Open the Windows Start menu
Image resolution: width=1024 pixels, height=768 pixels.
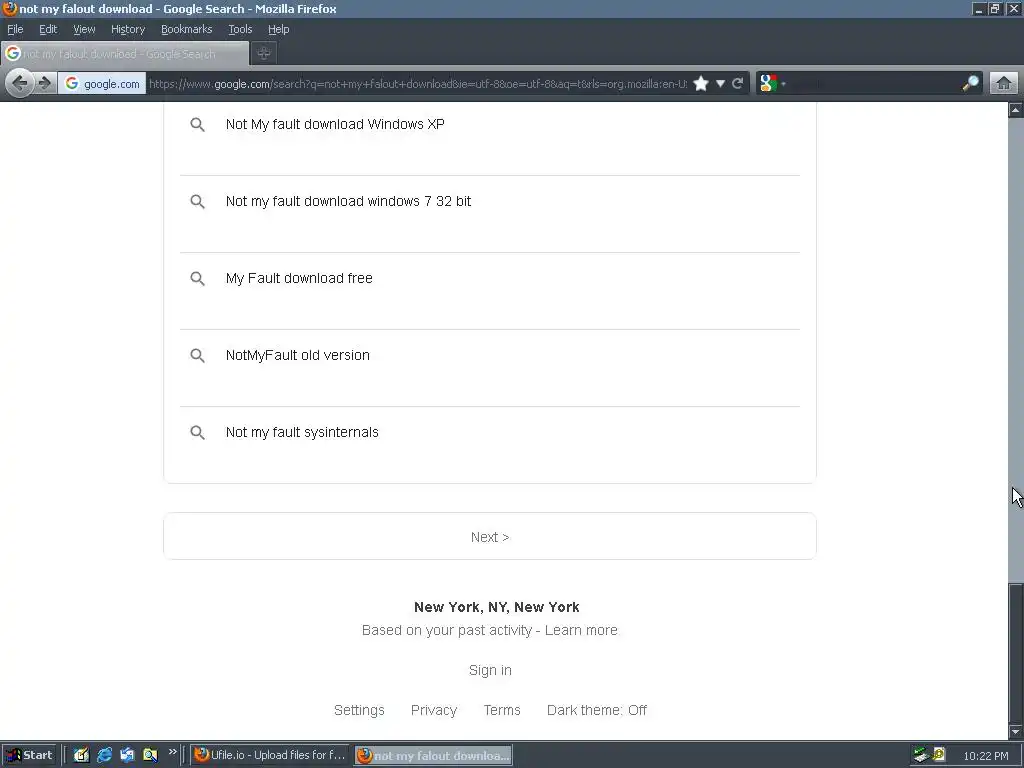point(30,755)
